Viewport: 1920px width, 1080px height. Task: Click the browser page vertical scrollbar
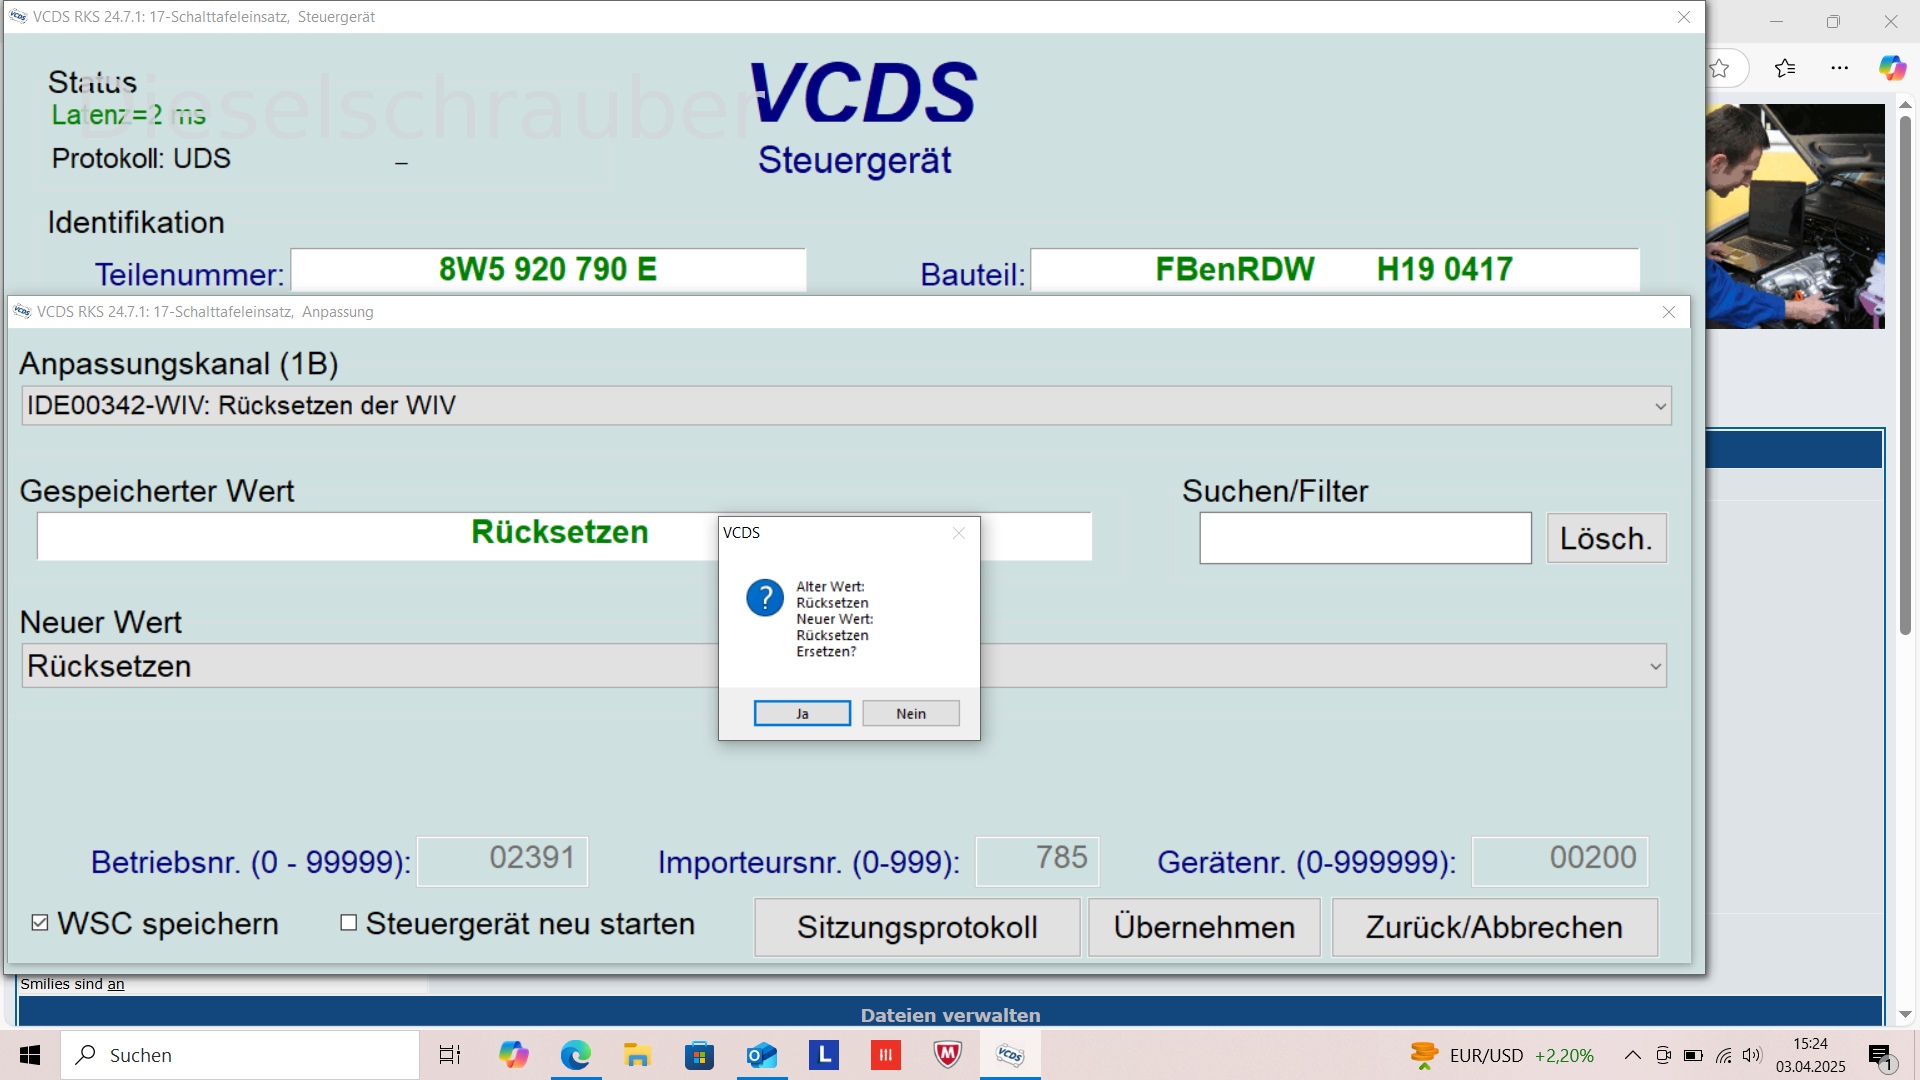pyautogui.click(x=1905, y=375)
